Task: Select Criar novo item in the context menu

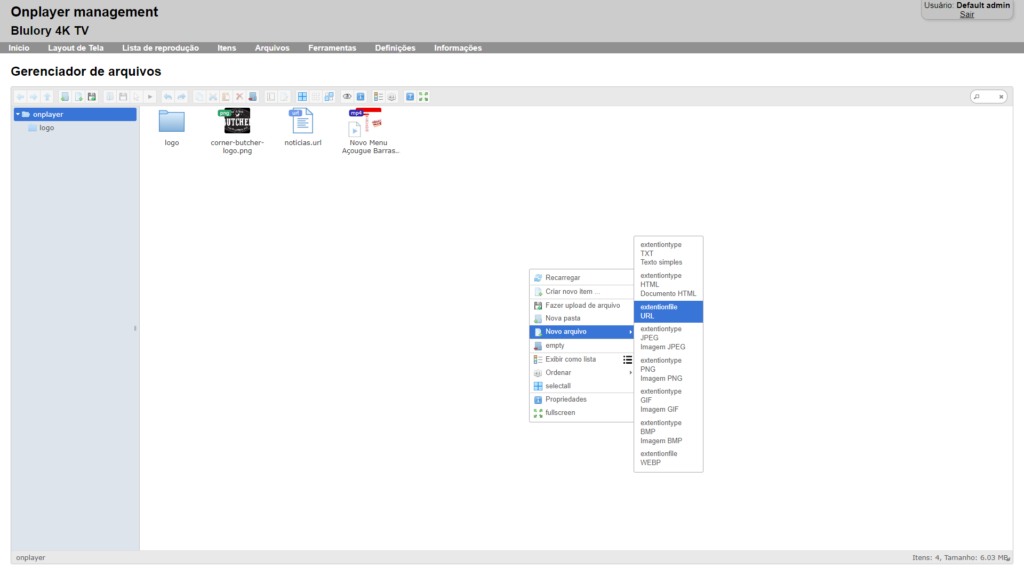Action: 581,291
